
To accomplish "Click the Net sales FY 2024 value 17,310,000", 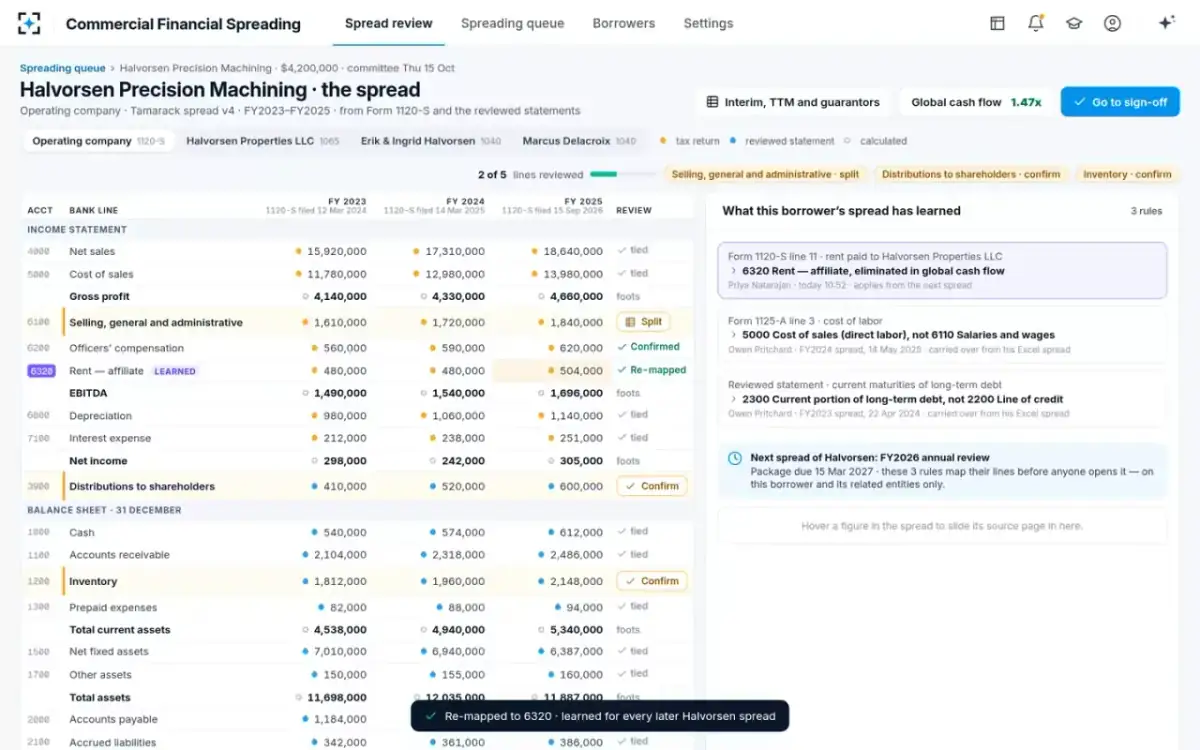I will pyautogui.click(x=455, y=251).
